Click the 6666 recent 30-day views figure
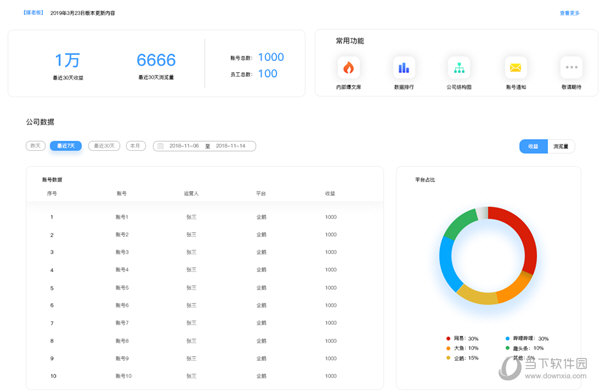Viewport: 600px width, 392px height. (x=156, y=60)
